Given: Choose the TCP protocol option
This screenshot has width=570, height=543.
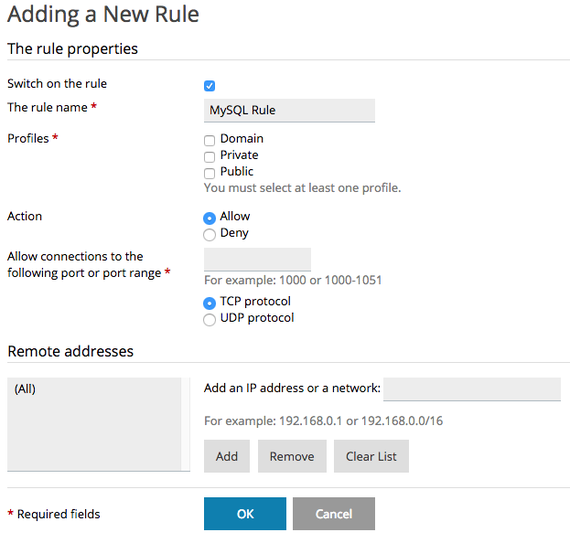Looking at the screenshot, I should (209, 303).
